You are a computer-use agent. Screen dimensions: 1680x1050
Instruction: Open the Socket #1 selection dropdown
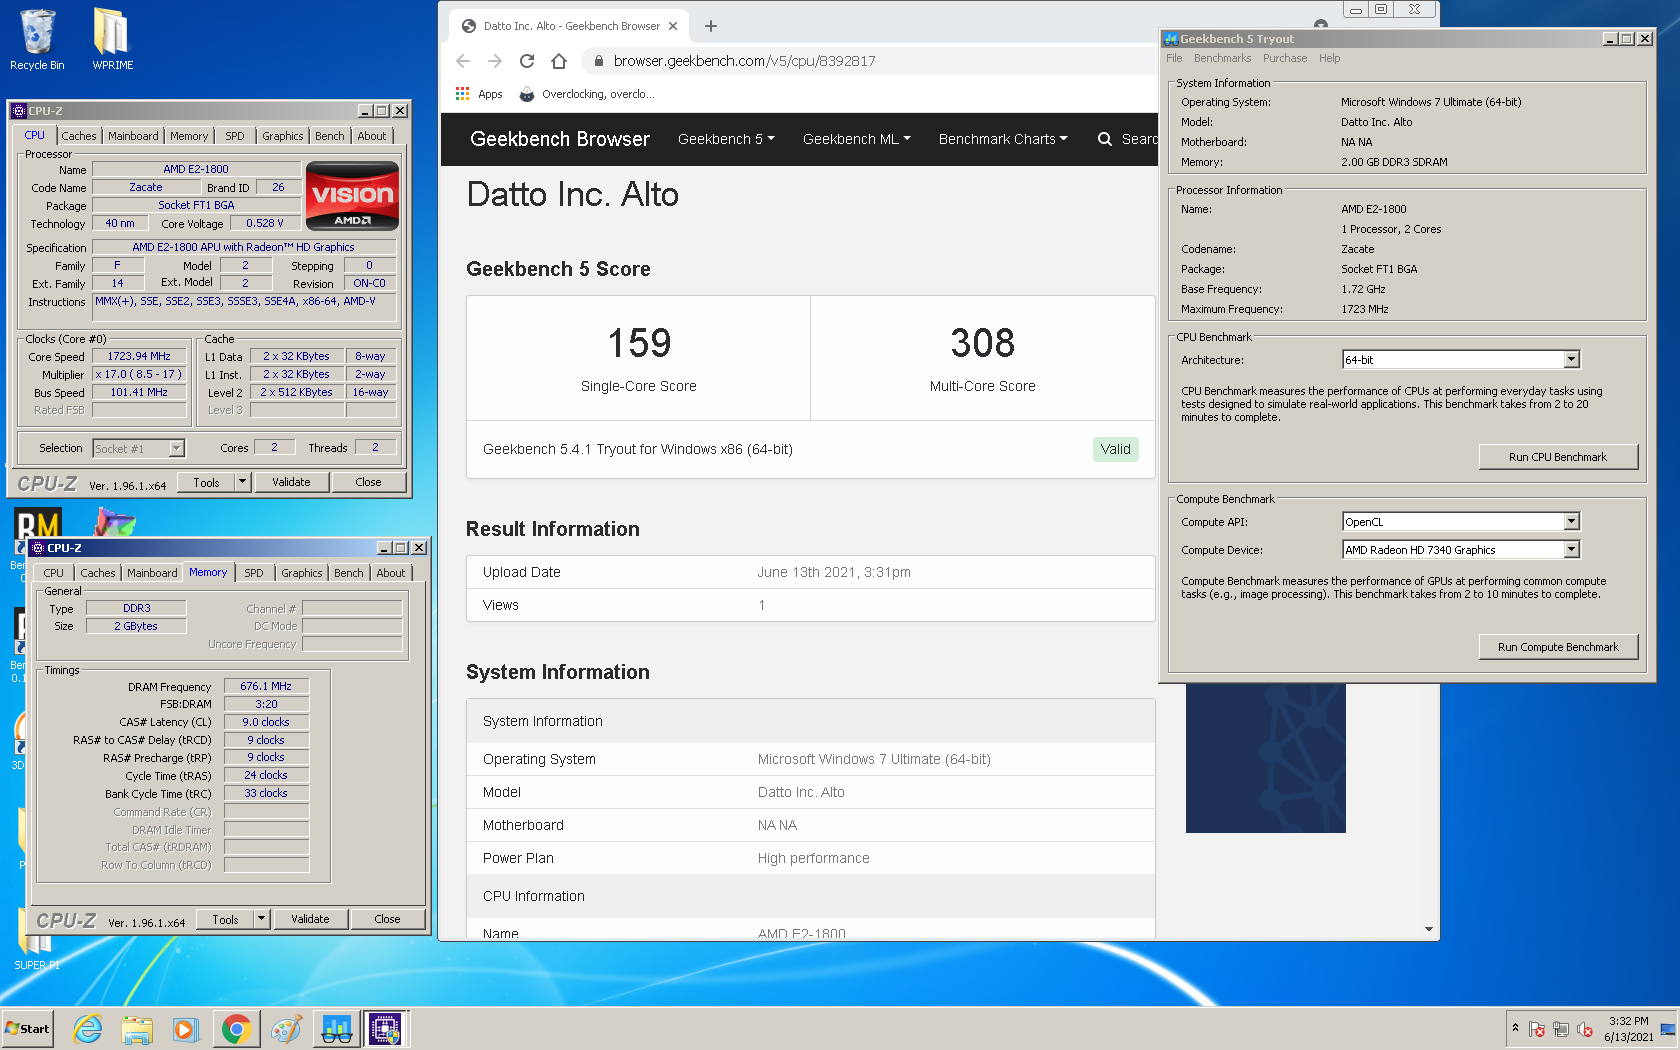[x=138, y=449]
